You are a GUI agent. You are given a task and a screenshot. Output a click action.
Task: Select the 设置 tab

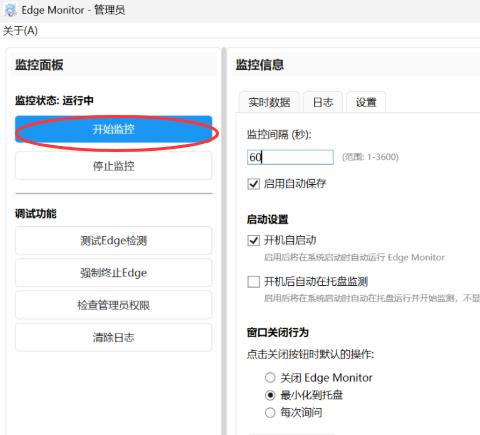point(366,102)
